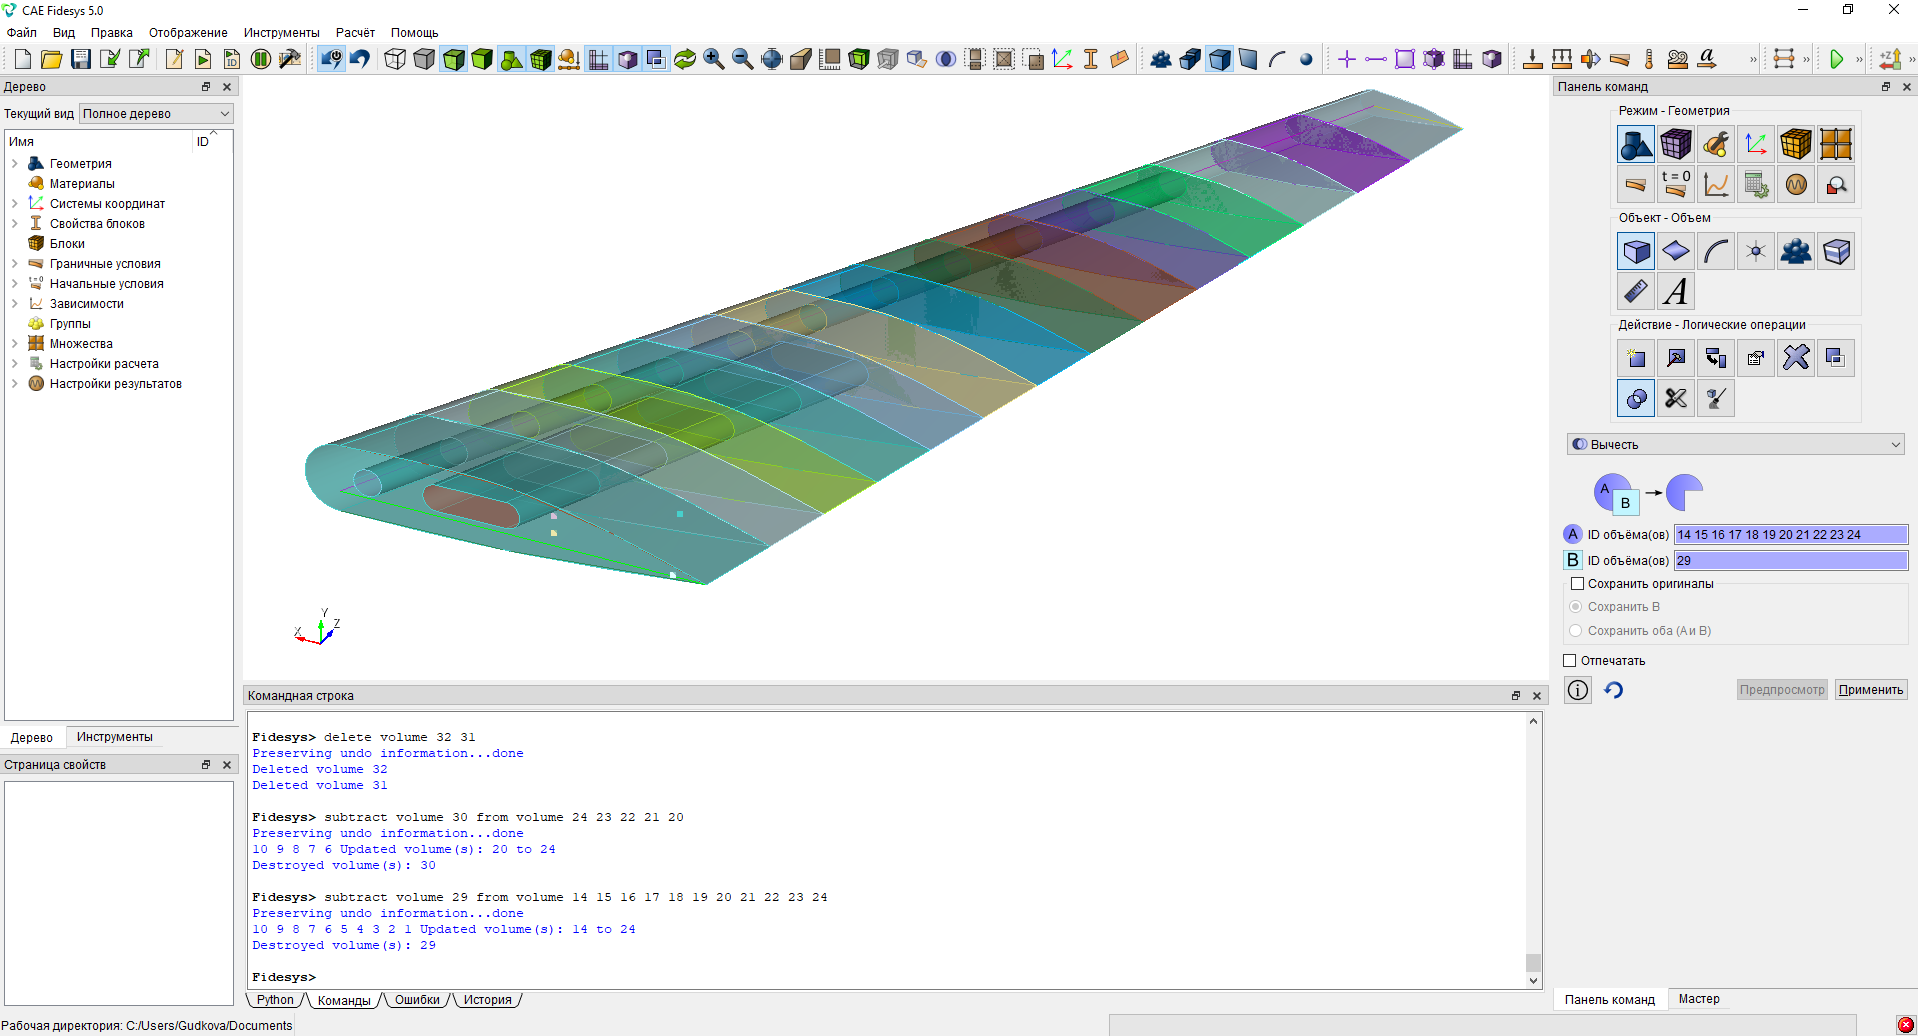Image resolution: width=1918 pixels, height=1036 pixels.
Task: Switch to the История tab
Action: [x=487, y=1000]
